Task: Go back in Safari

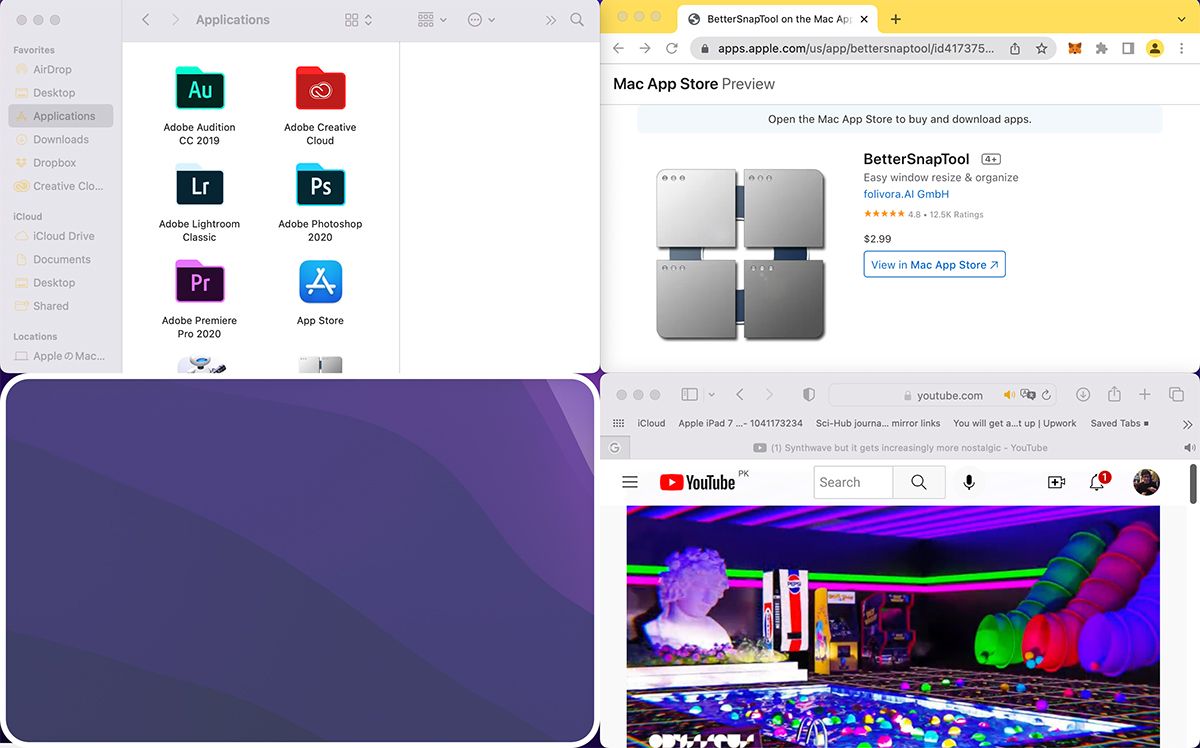Action: (x=740, y=395)
